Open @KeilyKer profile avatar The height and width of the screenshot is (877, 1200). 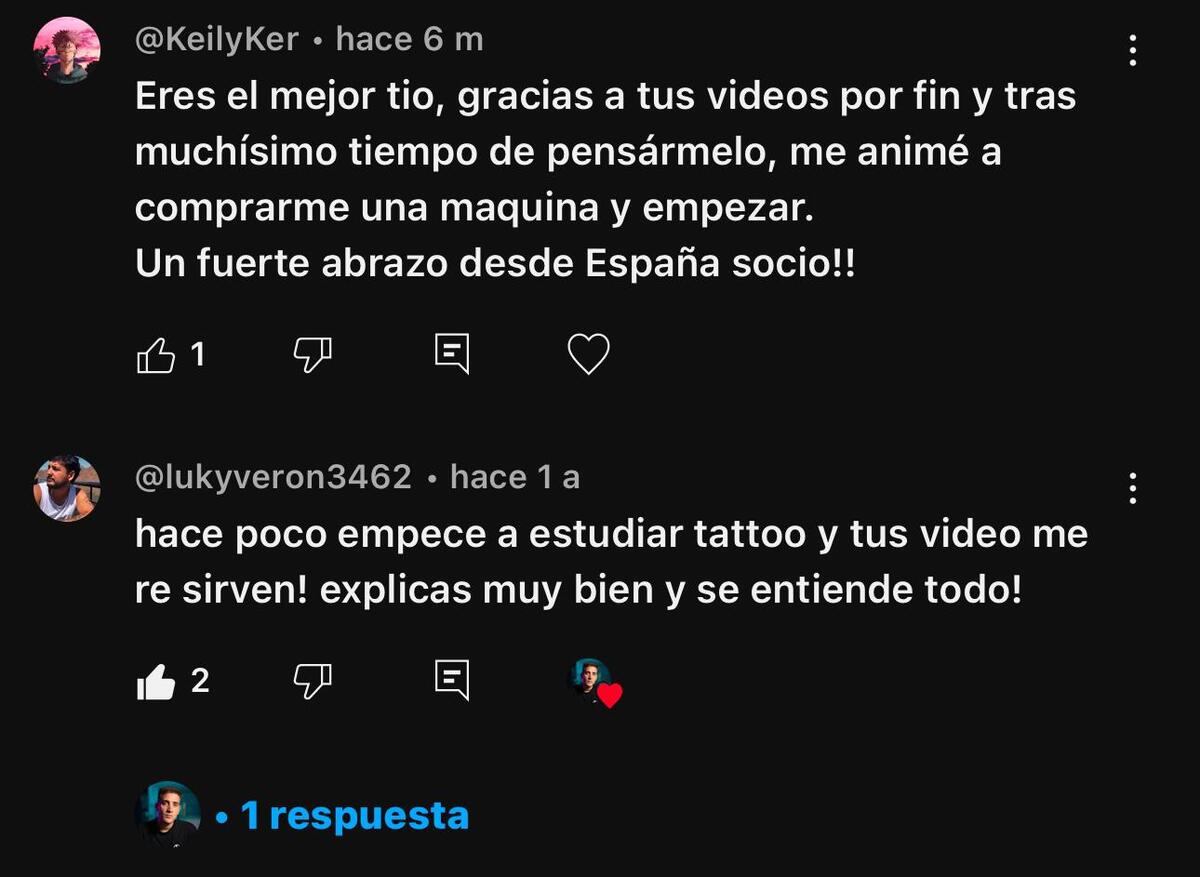click(x=66, y=50)
